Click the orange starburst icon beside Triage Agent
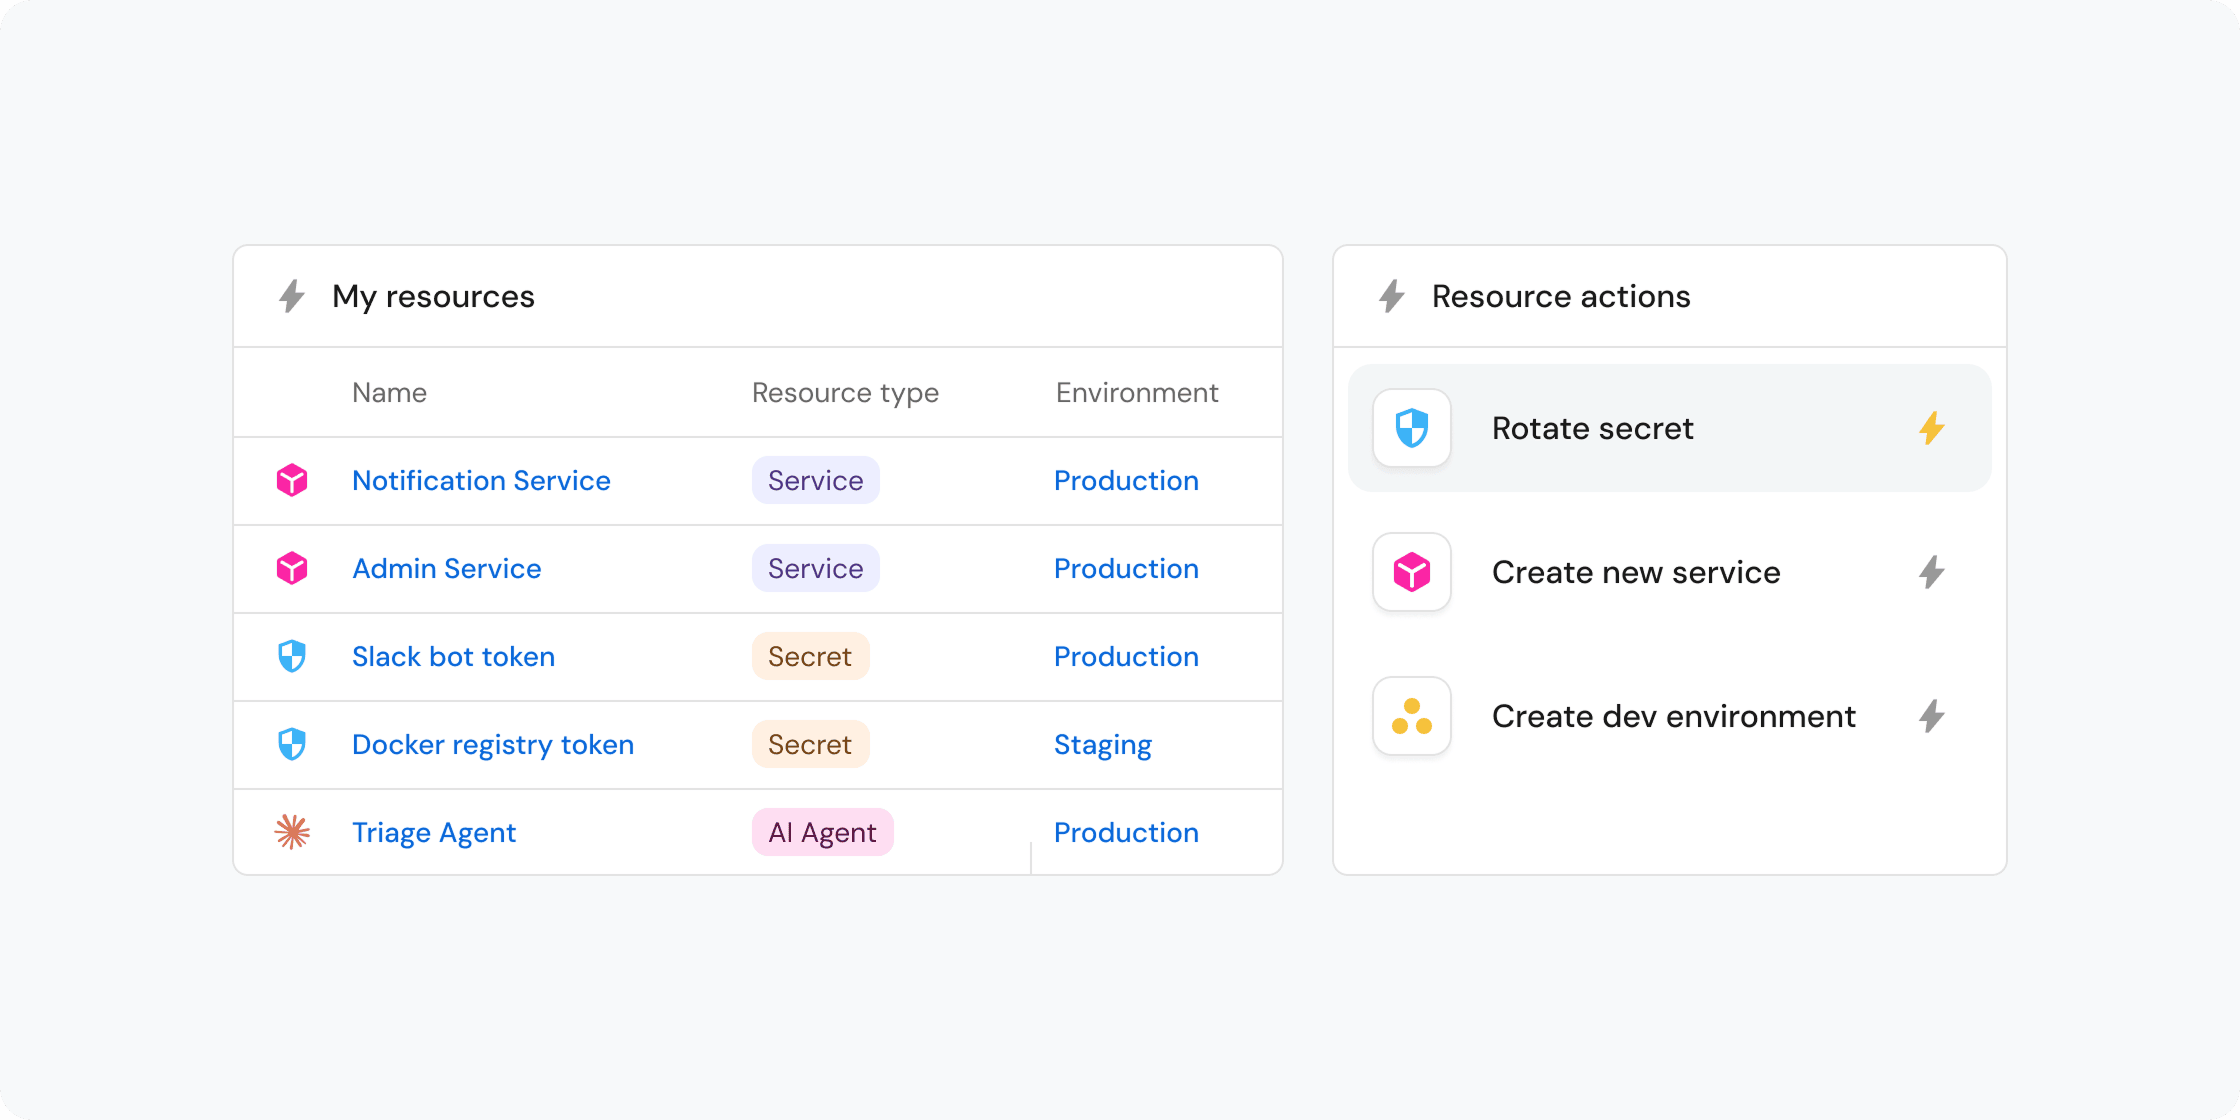Screen dimensions: 2240x1120 [x=292, y=832]
